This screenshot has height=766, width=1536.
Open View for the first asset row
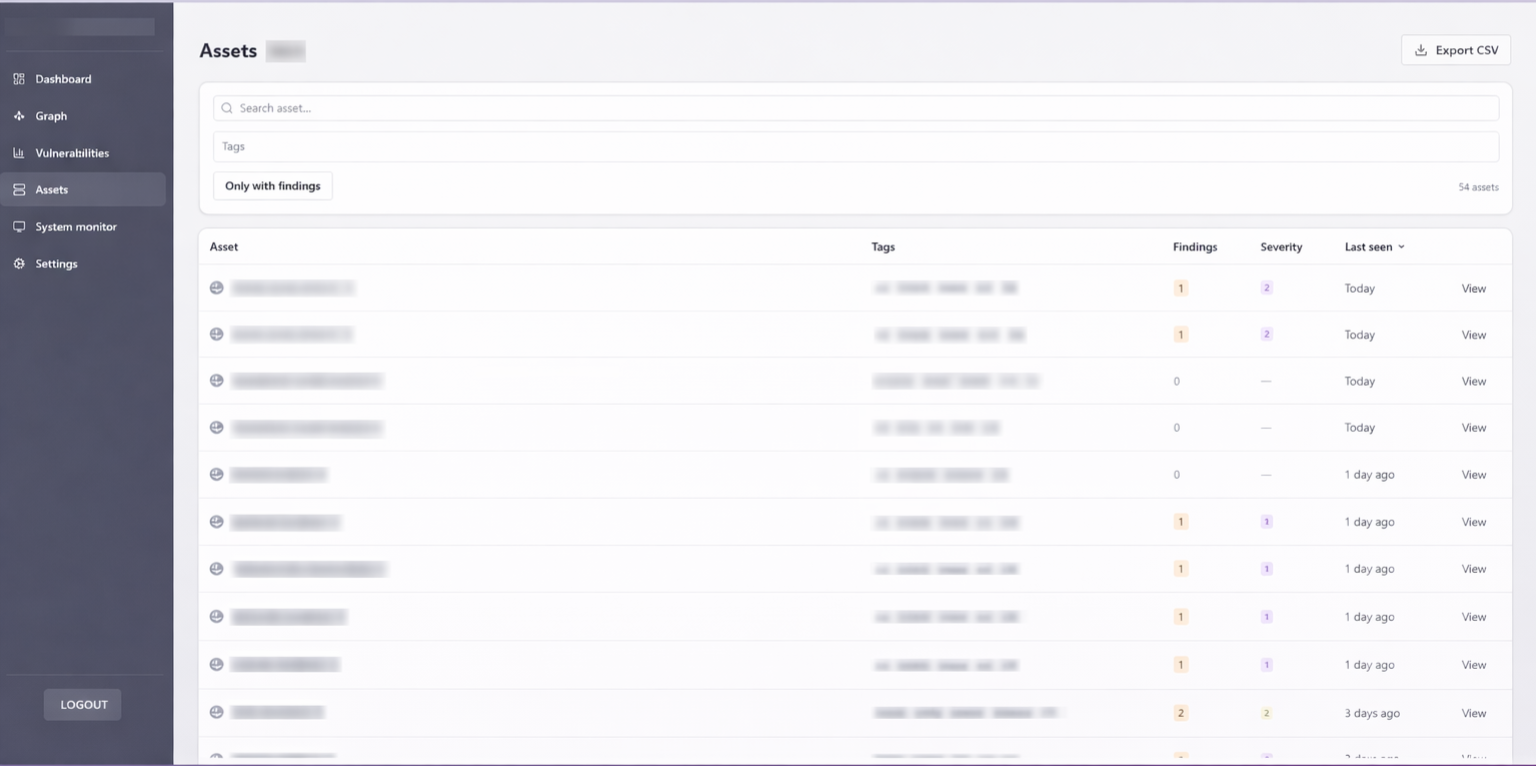click(1473, 288)
